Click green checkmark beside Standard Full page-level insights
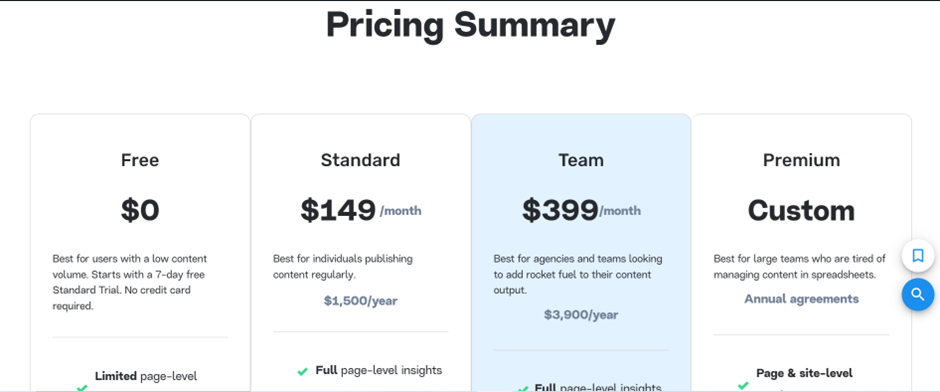The height and width of the screenshot is (392, 940). [302, 372]
